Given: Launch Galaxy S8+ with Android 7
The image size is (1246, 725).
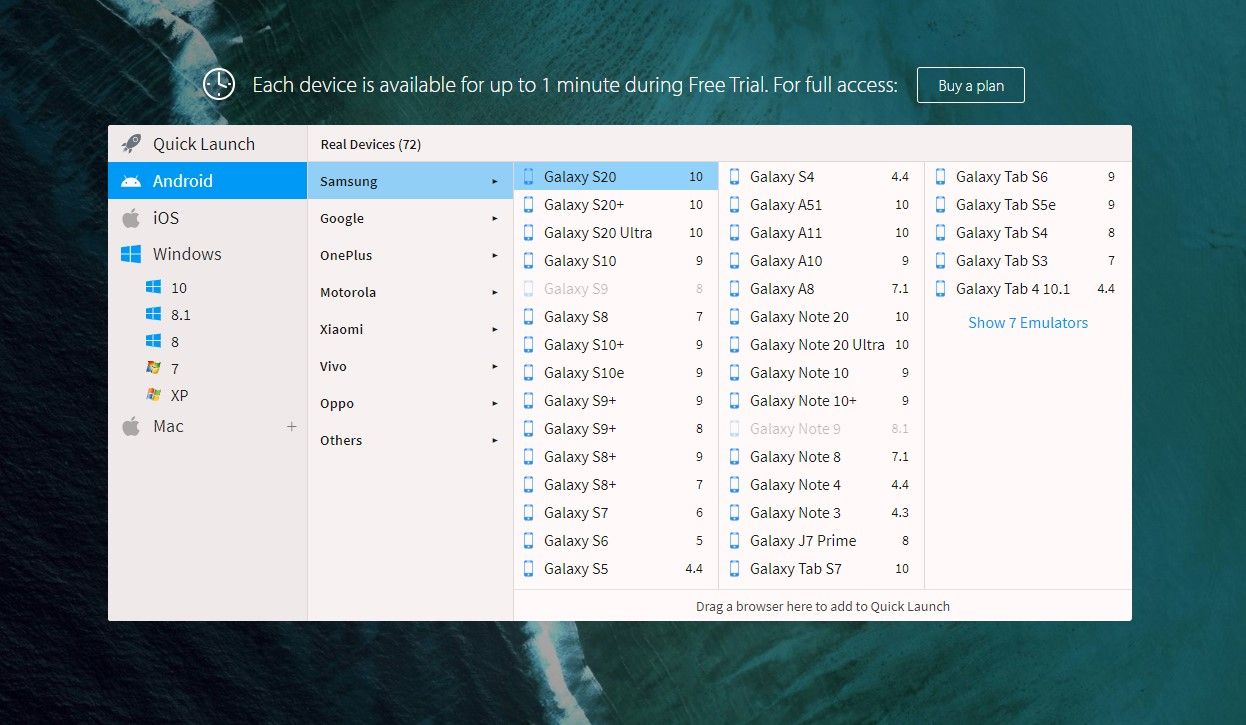Looking at the screenshot, I should 616,485.
